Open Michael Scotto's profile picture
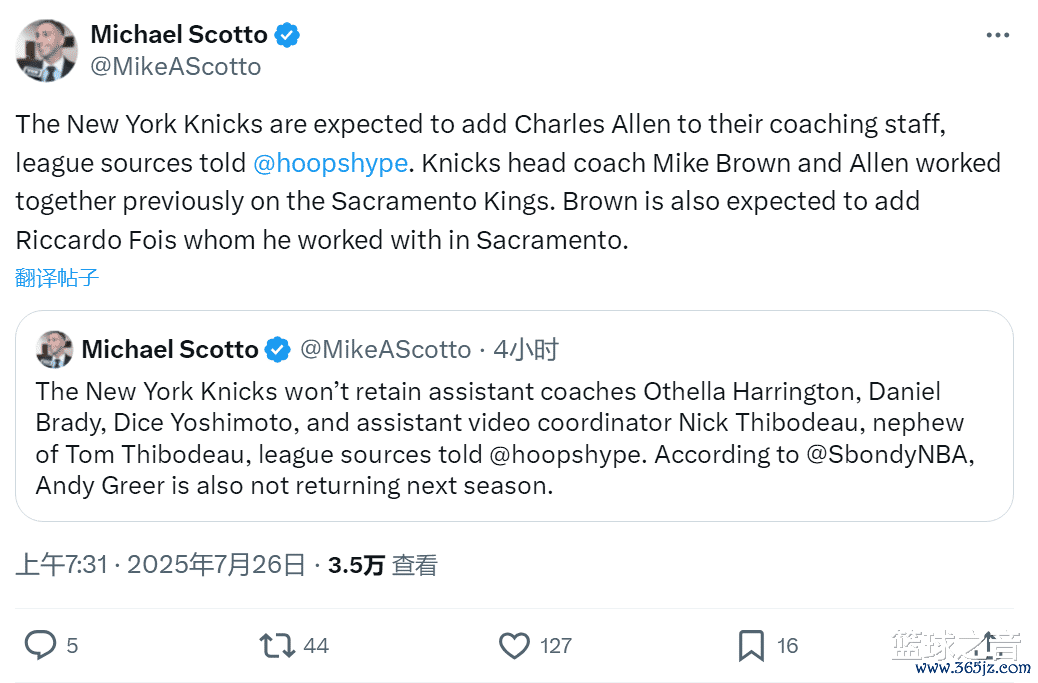Image resolution: width=1038 pixels, height=683 pixels. [46, 50]
